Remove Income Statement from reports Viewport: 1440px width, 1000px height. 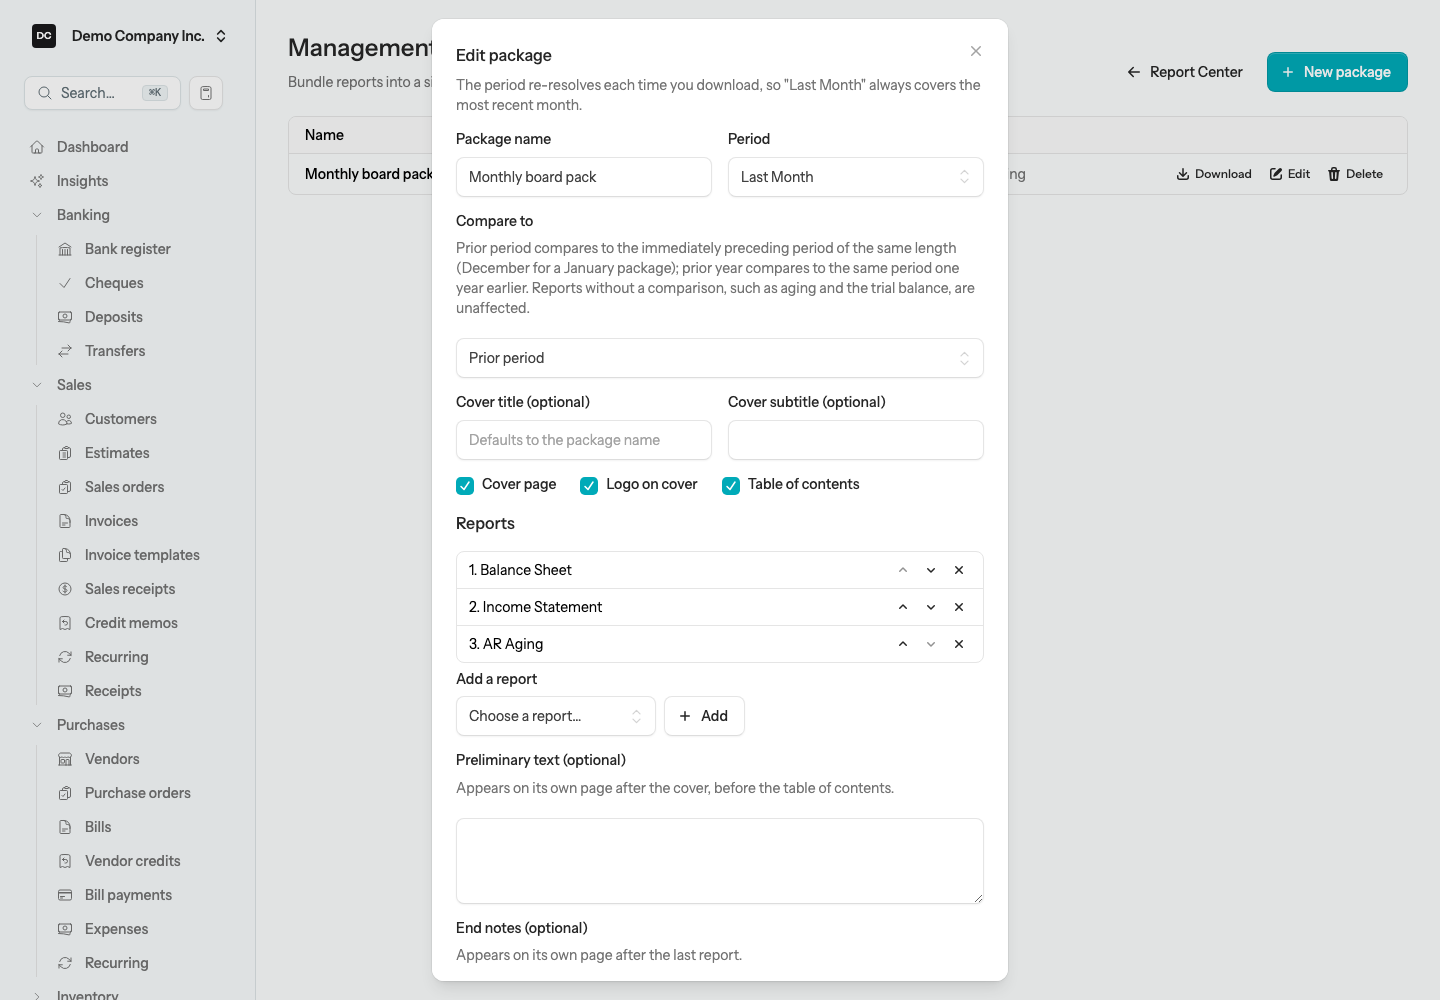[x=959, y=607]
